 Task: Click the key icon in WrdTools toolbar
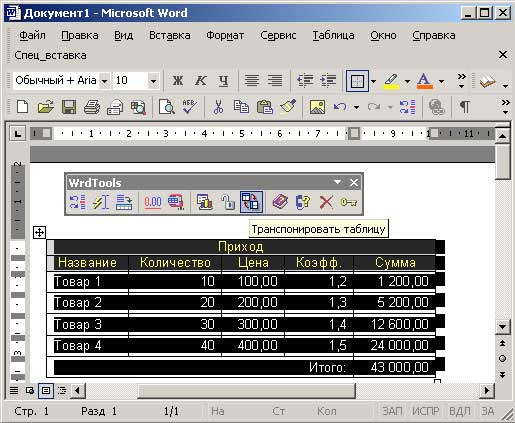pos(349,202)
